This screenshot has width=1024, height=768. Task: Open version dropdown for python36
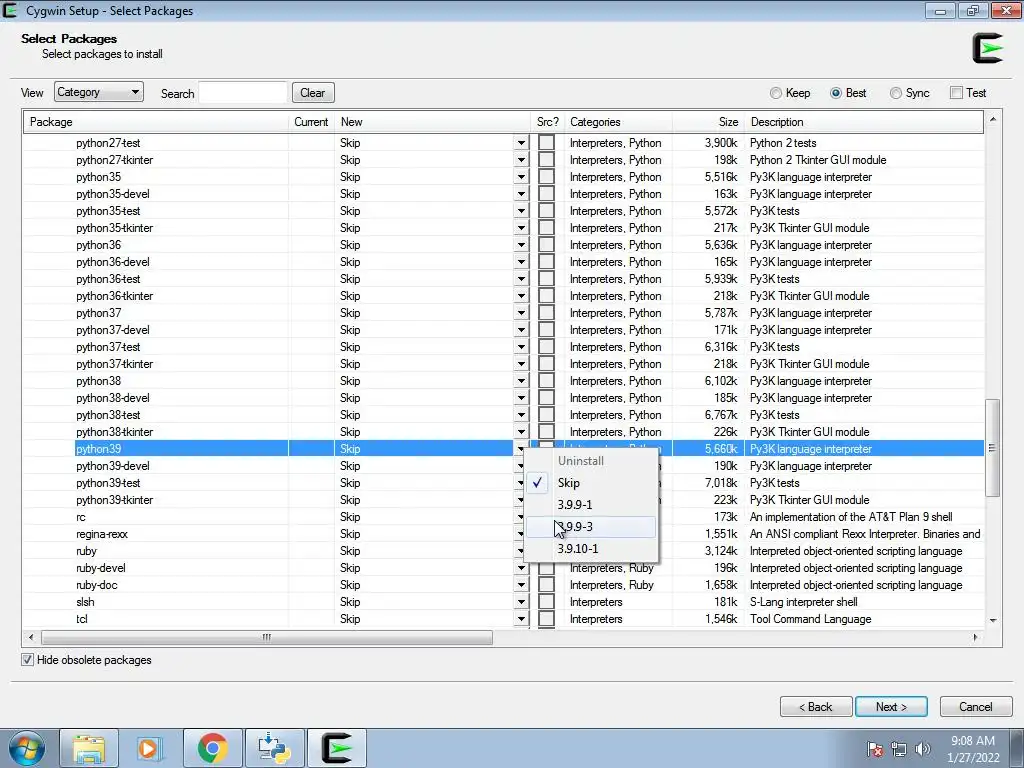click(x=521, y=245)
